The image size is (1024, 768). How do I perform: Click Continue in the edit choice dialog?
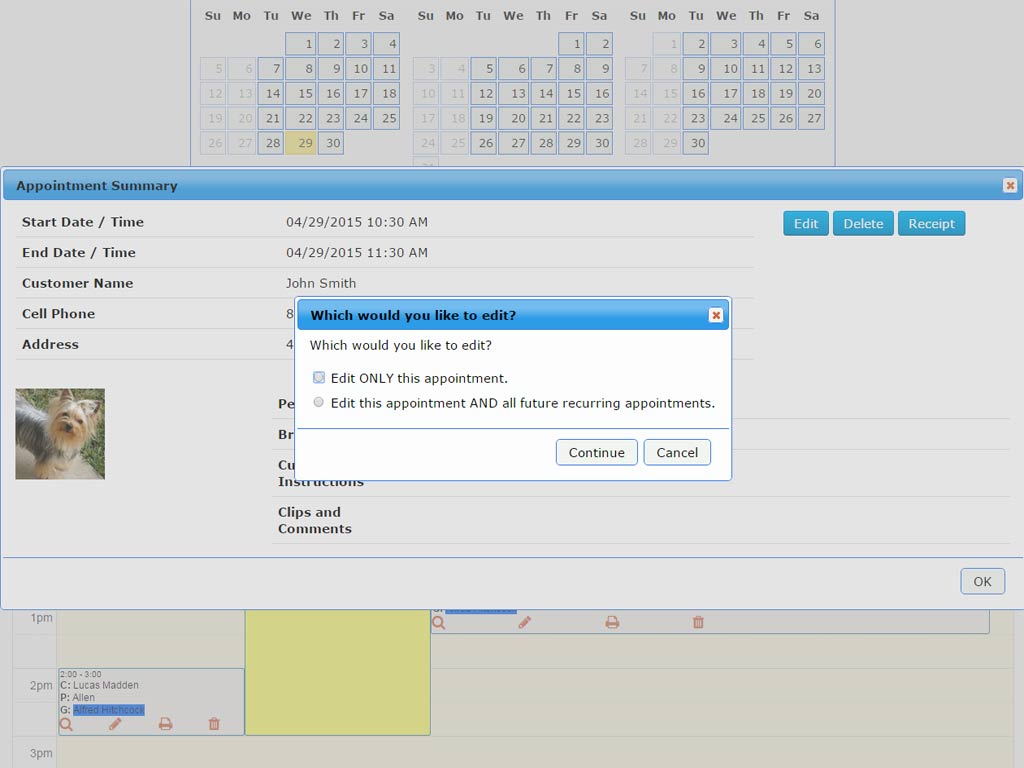click(x=596, y=452)
